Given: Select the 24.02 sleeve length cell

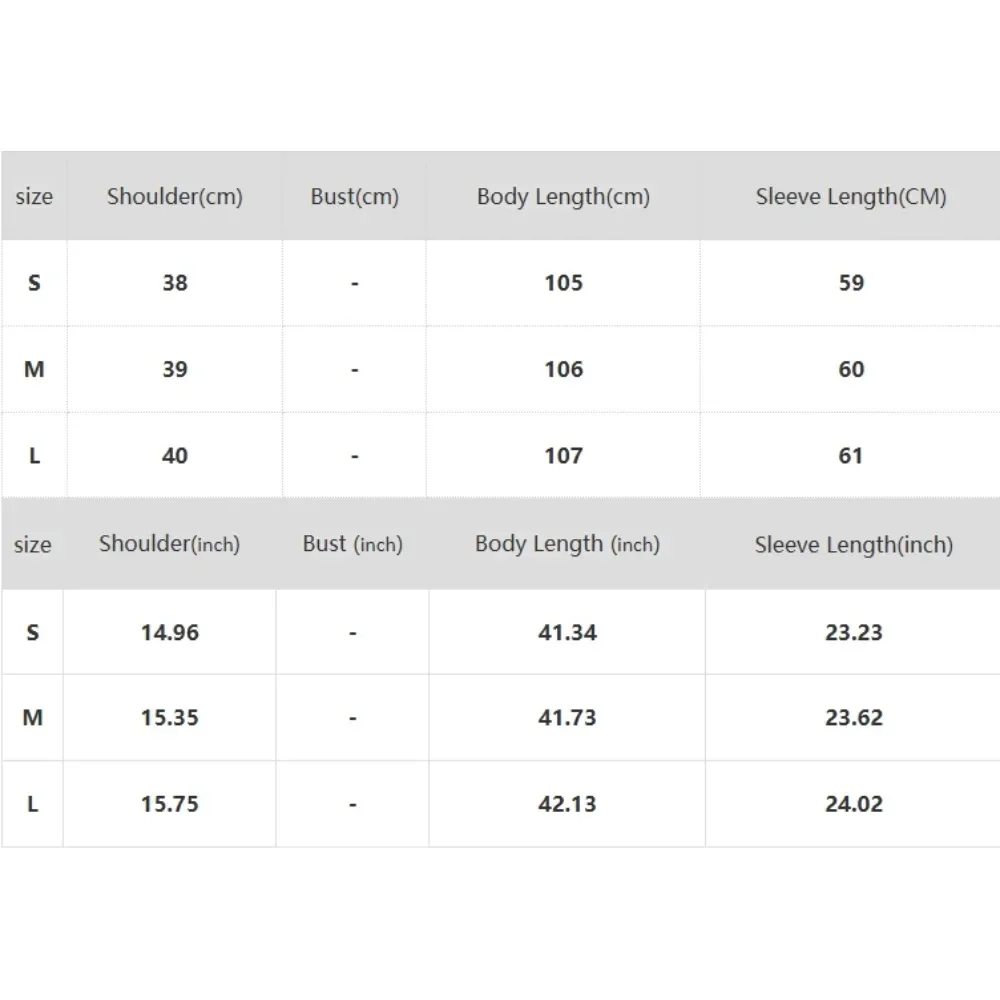Looking at the screenshot, I should (x=853, y=804).
